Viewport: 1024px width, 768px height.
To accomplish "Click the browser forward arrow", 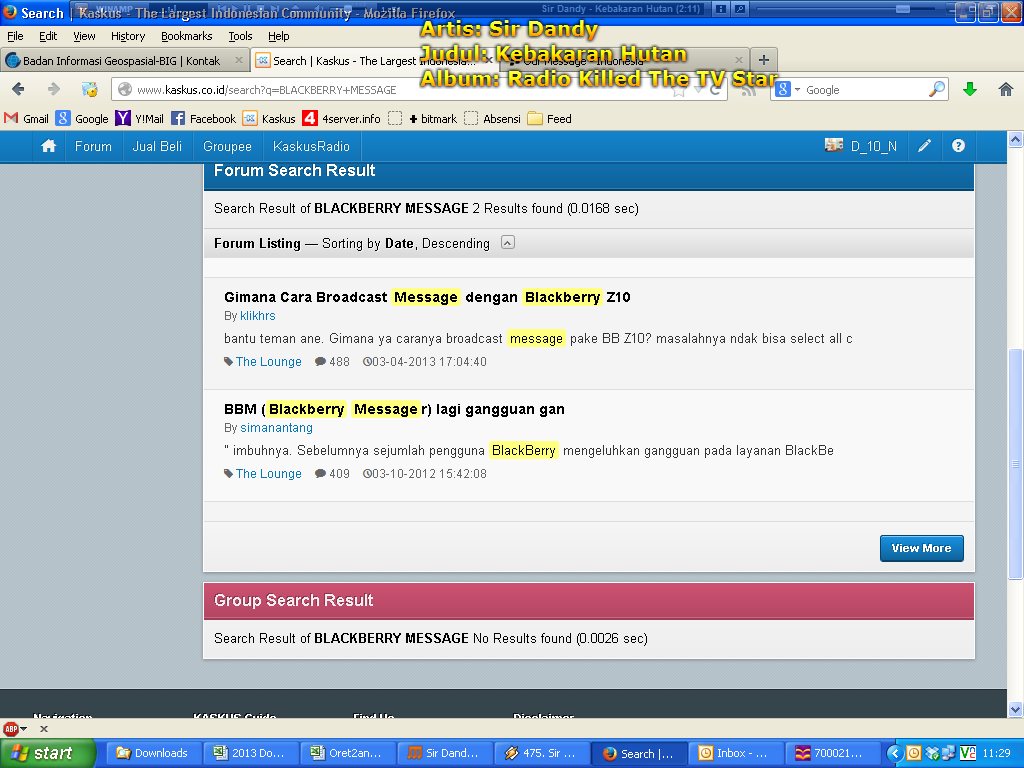I will (54, 89).
